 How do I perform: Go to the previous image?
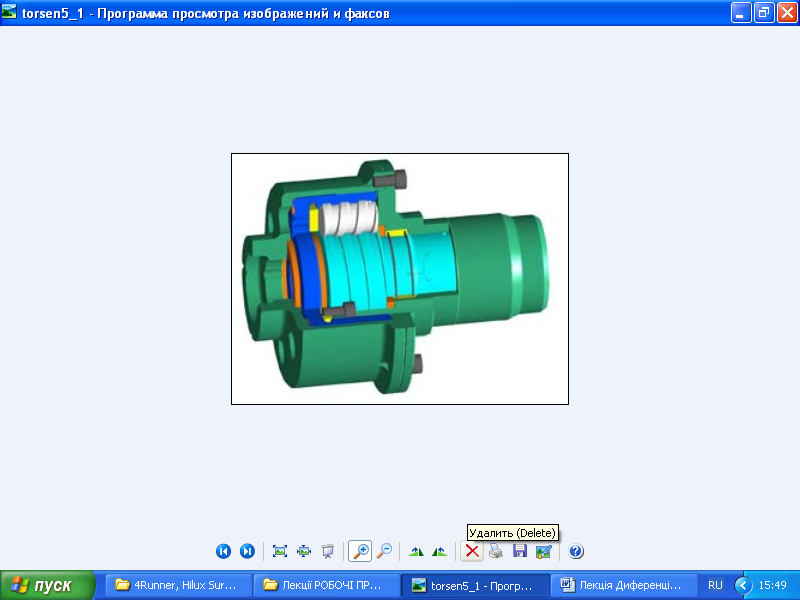pyautogui.click(x=223, y=551)
